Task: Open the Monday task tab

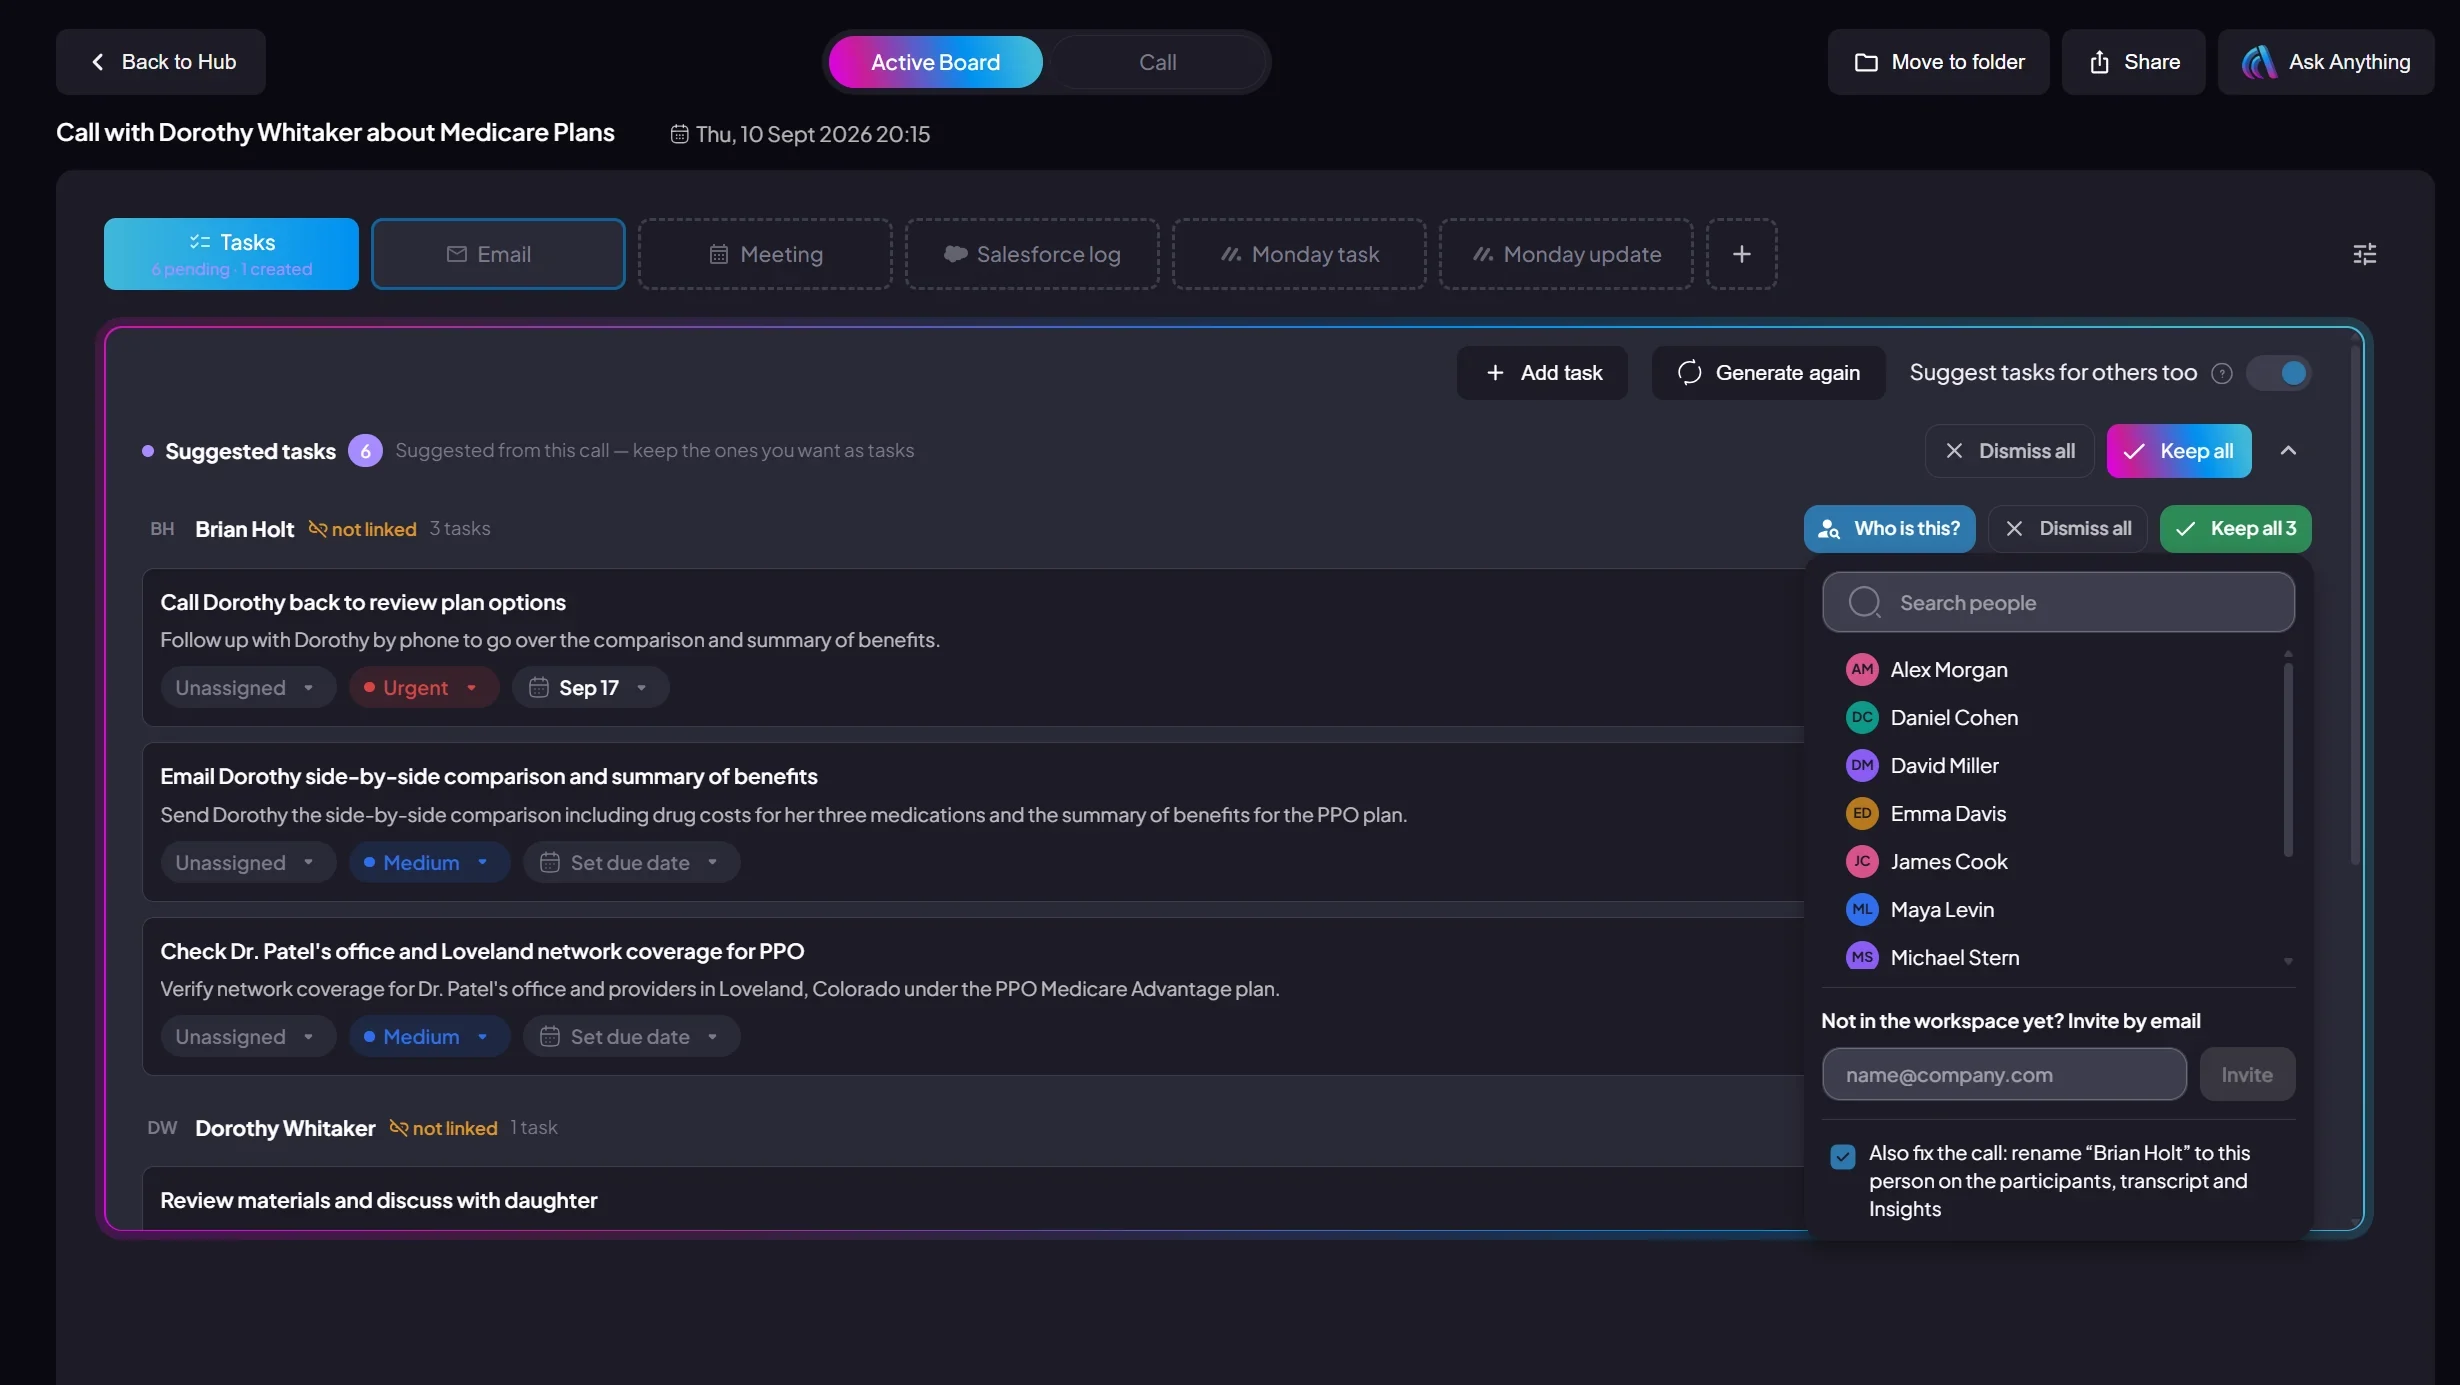Action: (1299, 254)
